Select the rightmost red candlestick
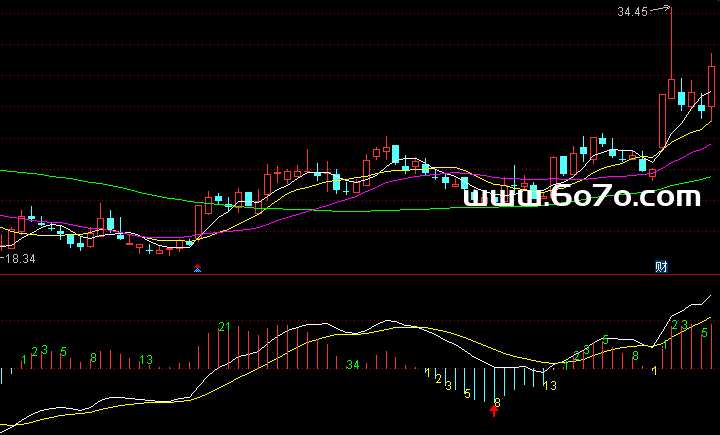 tap(712, 85)
